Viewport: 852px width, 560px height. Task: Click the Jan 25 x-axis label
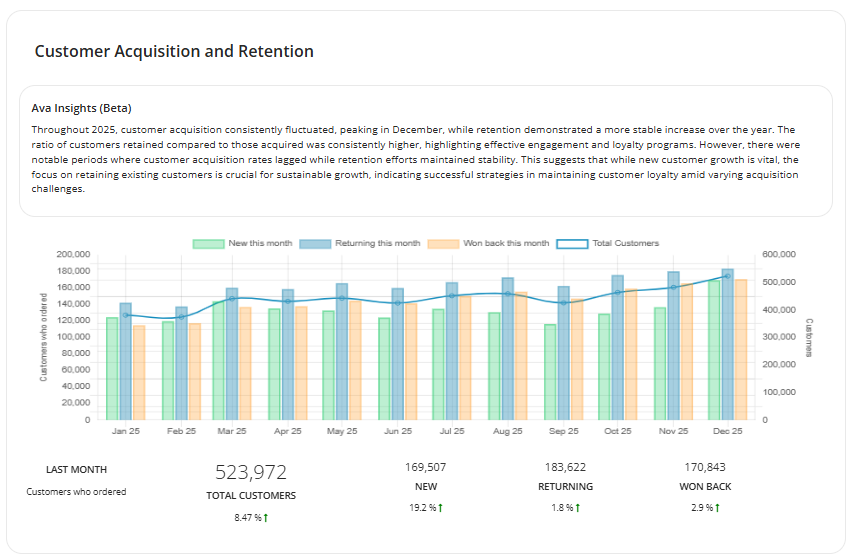point(126,431)
